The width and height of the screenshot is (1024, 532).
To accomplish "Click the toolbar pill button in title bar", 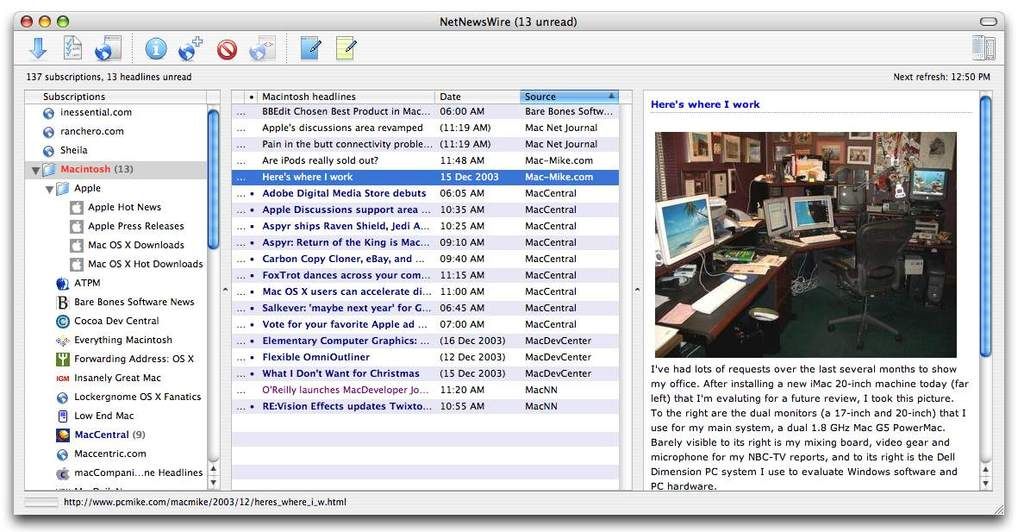I will tap(989, 22).
